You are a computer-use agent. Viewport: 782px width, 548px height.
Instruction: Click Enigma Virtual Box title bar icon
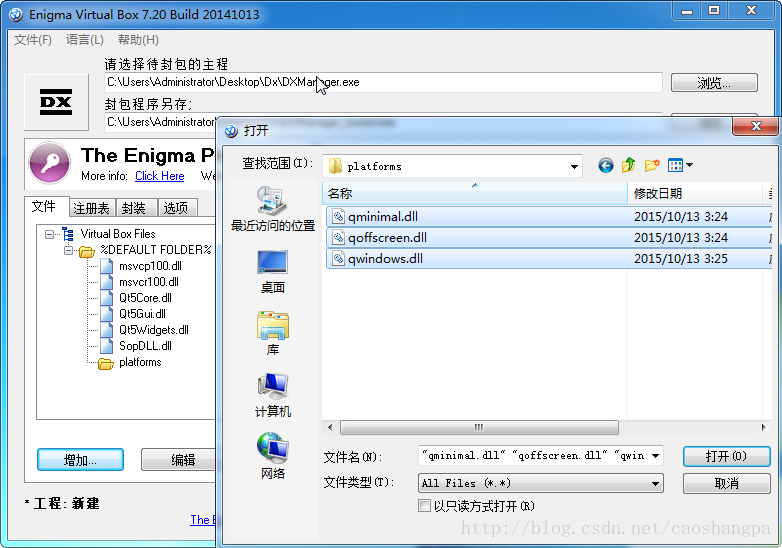pyautogui.click(x=16, y=14)
